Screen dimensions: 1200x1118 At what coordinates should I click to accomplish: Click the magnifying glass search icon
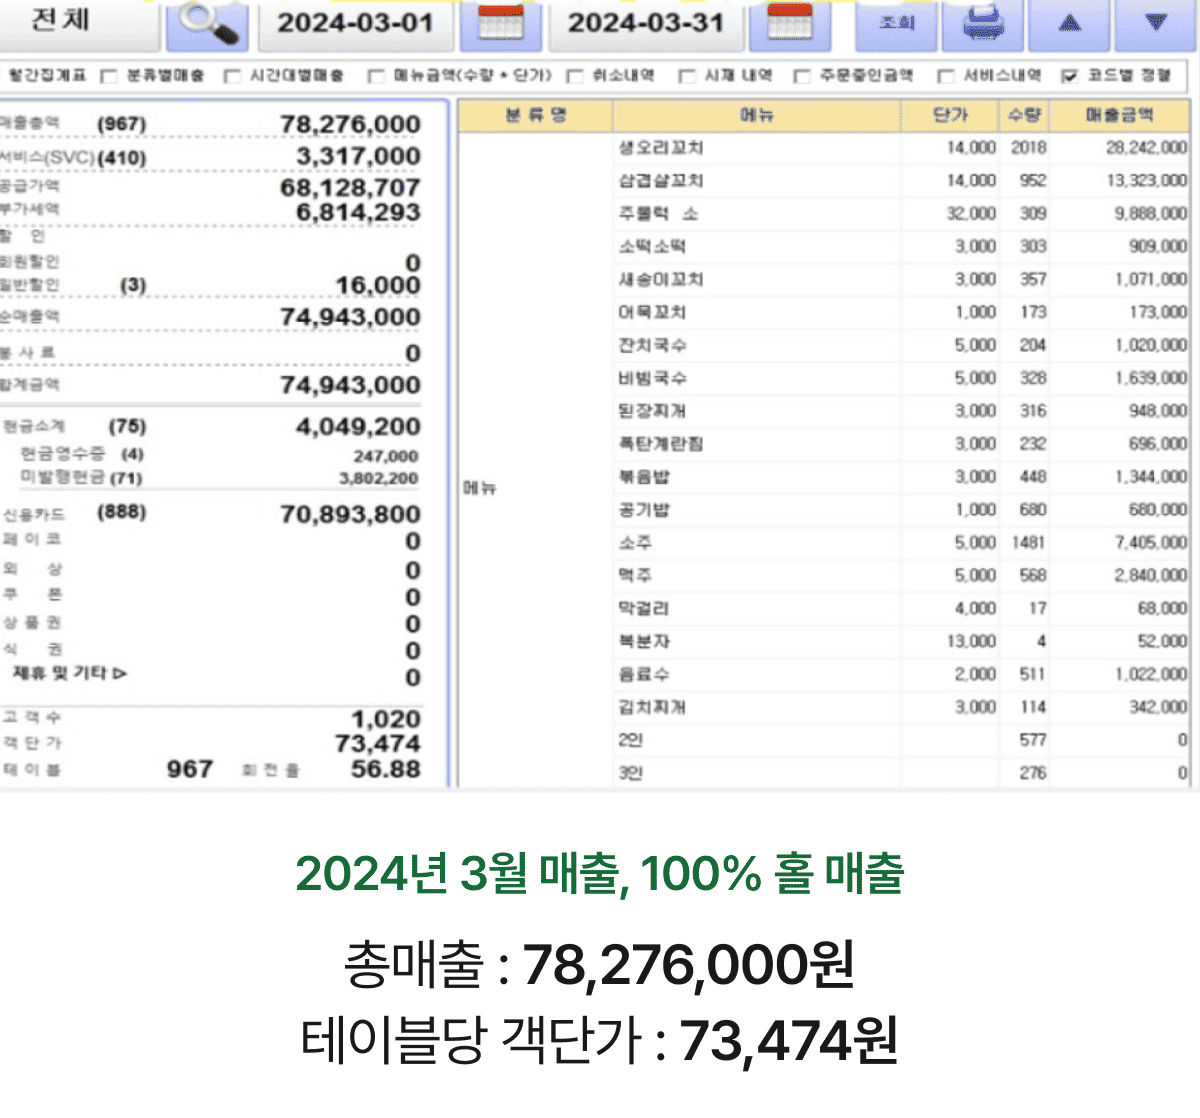pos(207,24)
